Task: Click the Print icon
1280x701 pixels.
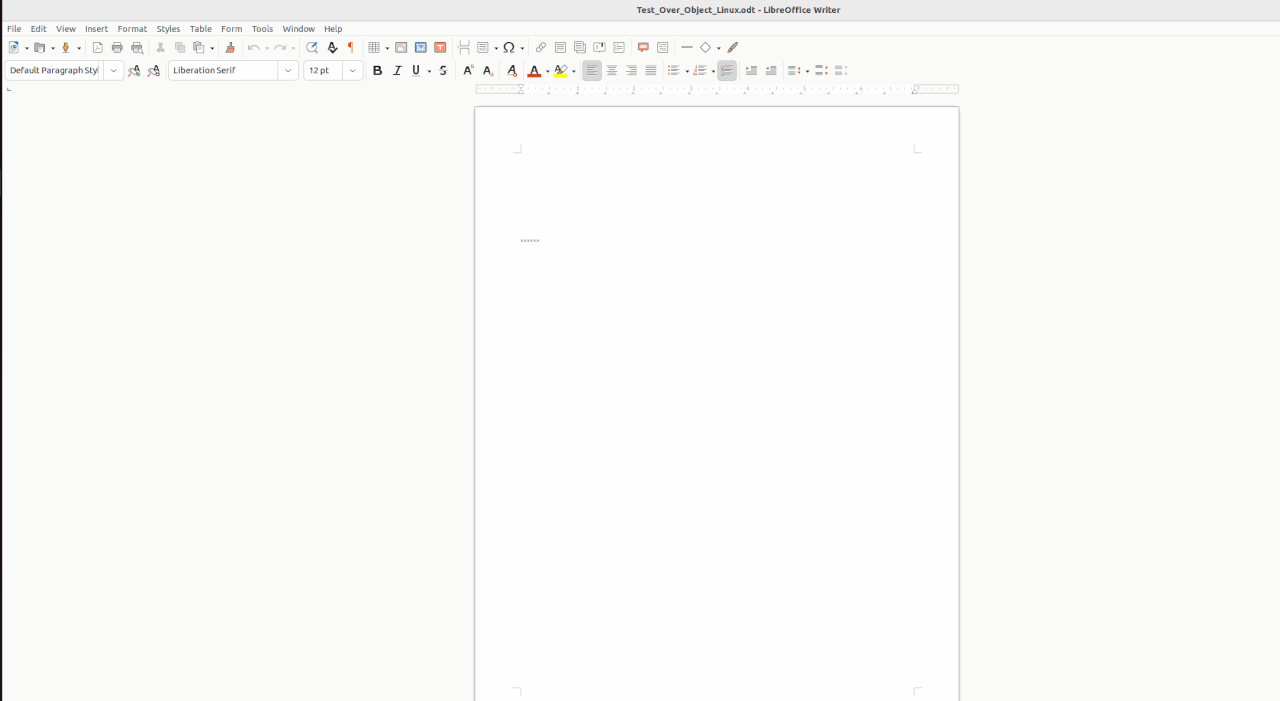Action: (117, 47)
